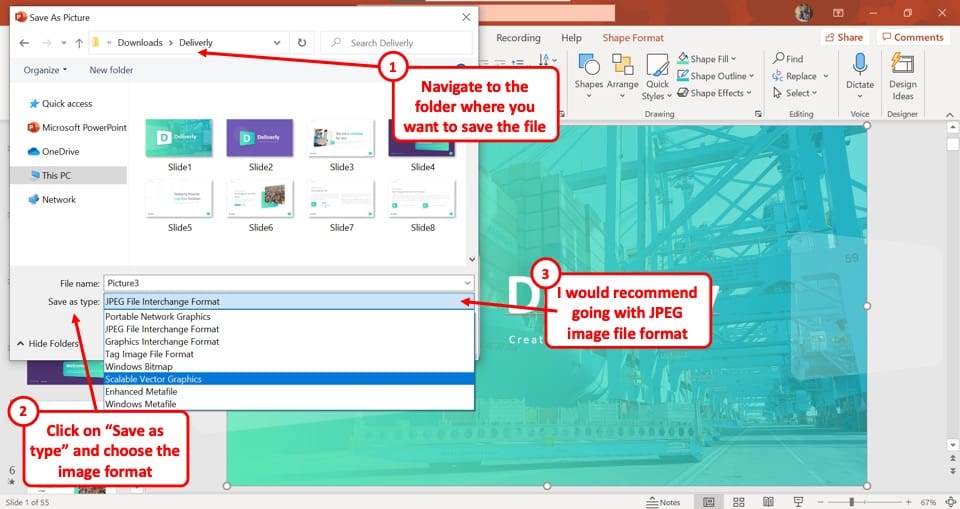
Task: Open the Shape Effects dropdown
Action: click(714, 93)
